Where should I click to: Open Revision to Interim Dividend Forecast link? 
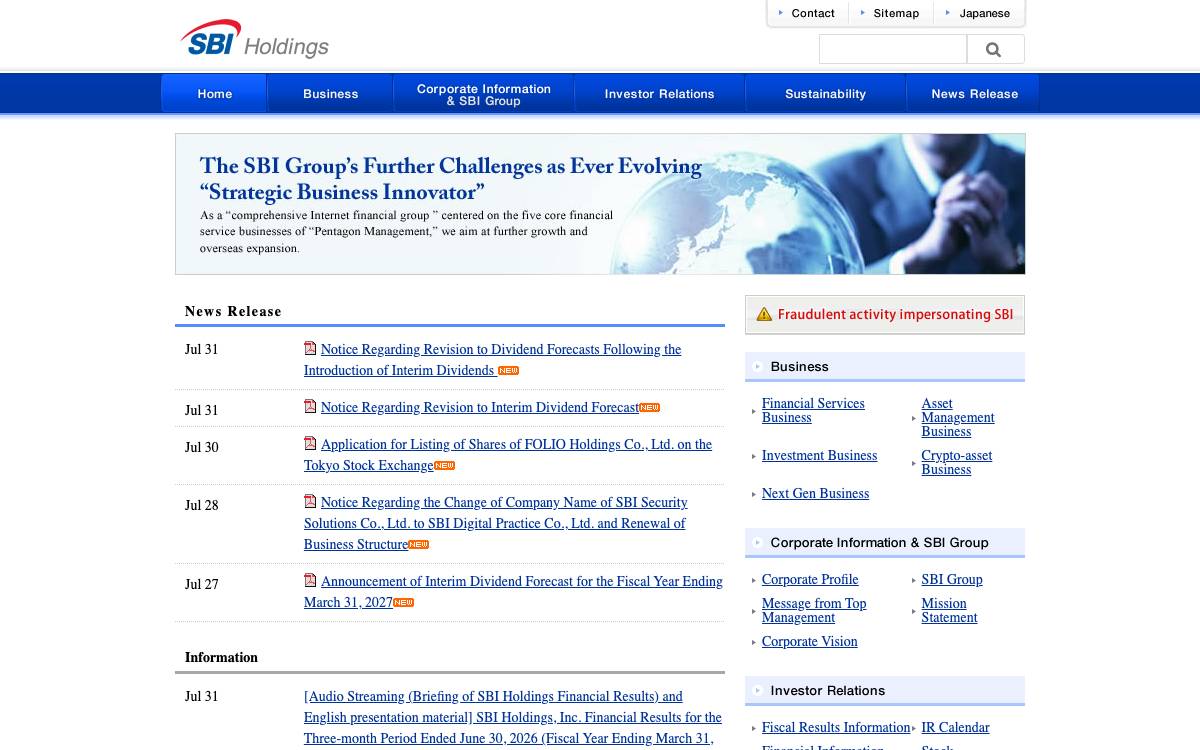tap(479, 407)
